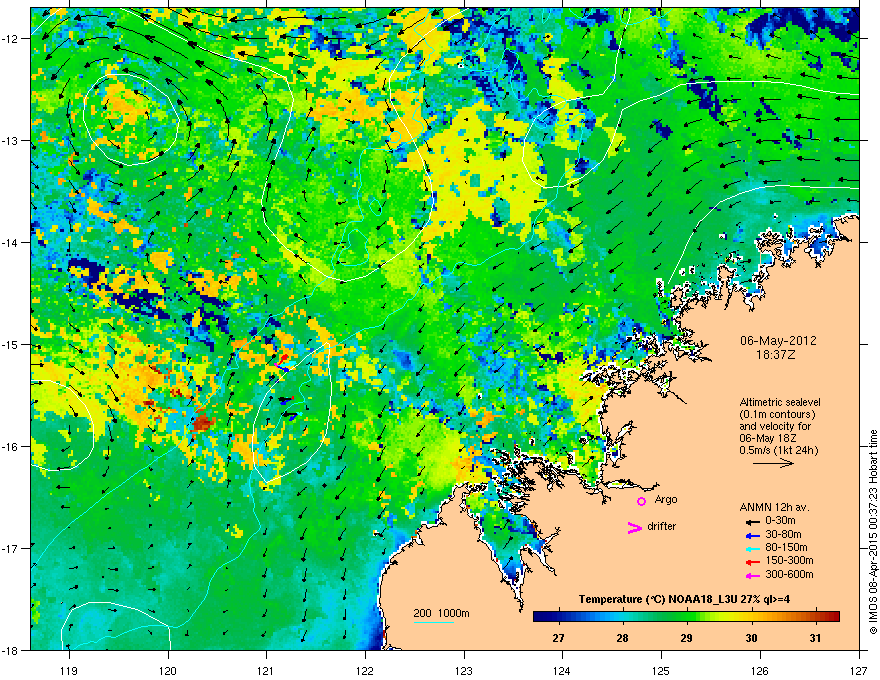Click the 30 colorbar tick label

click(751, 638)
